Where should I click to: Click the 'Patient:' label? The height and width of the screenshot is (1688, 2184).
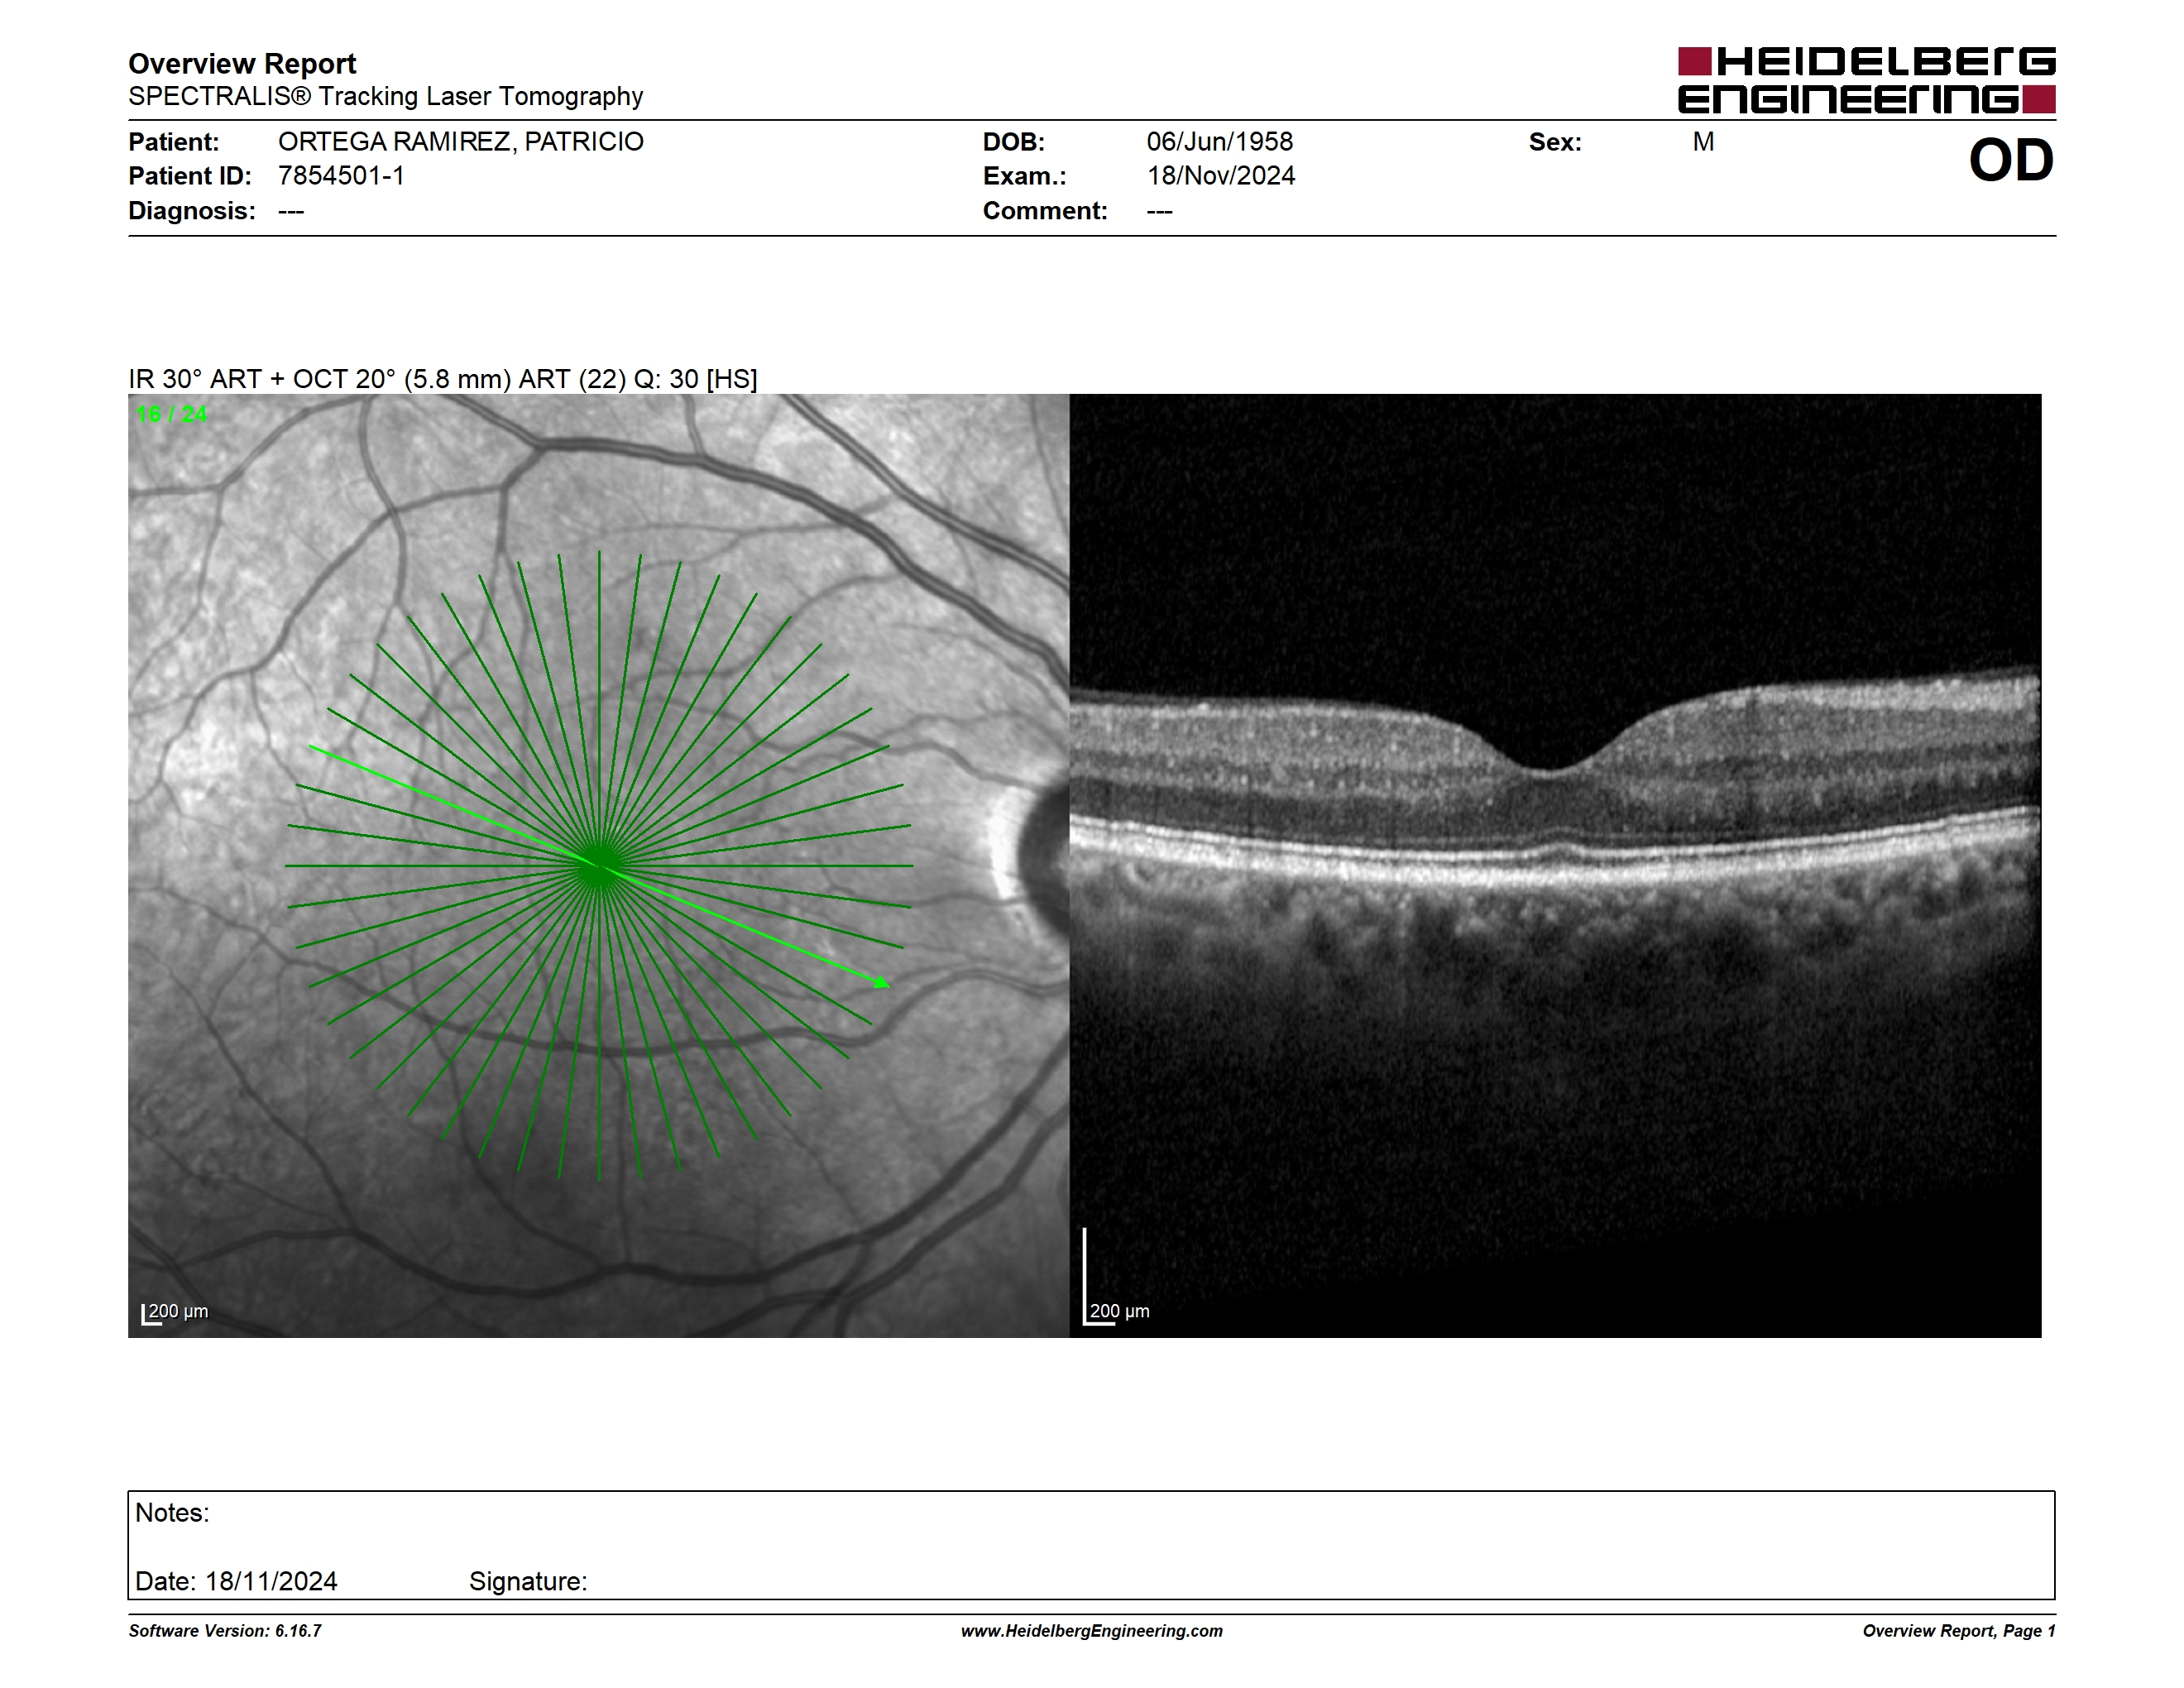click(174, 142)
